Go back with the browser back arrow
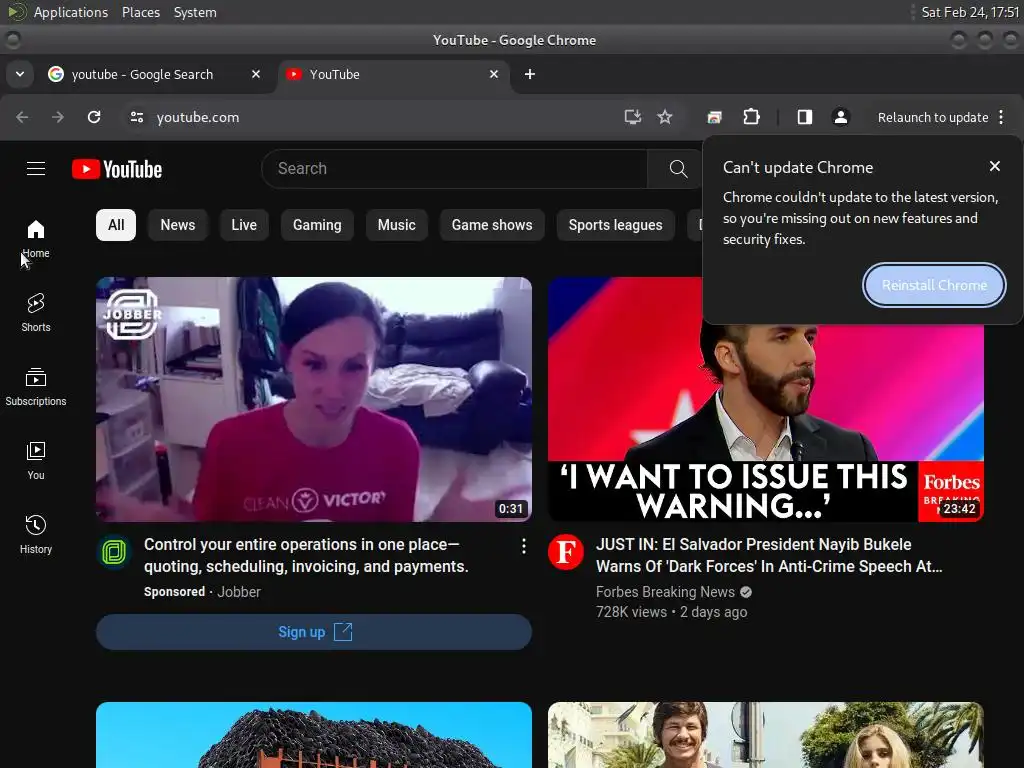This screenshot has width=1024, height=768. [22, 117]
